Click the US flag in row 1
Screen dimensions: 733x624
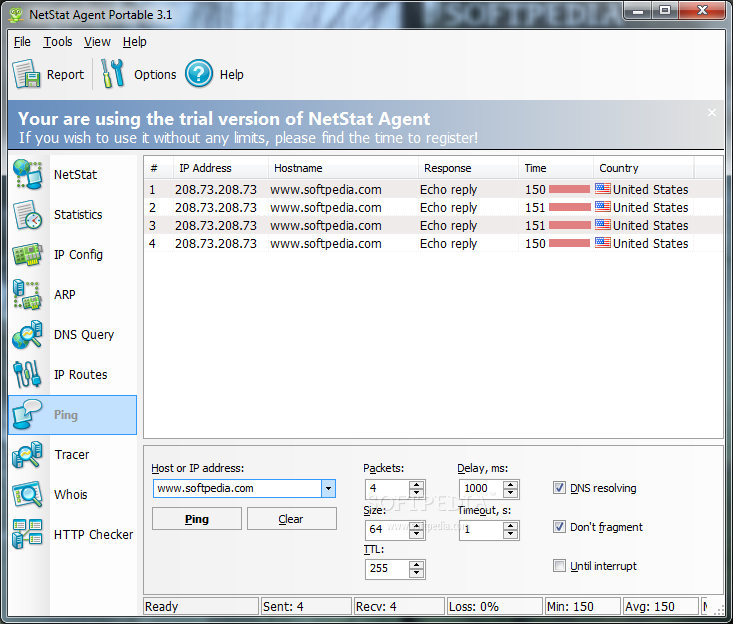[x=603, y=189]
